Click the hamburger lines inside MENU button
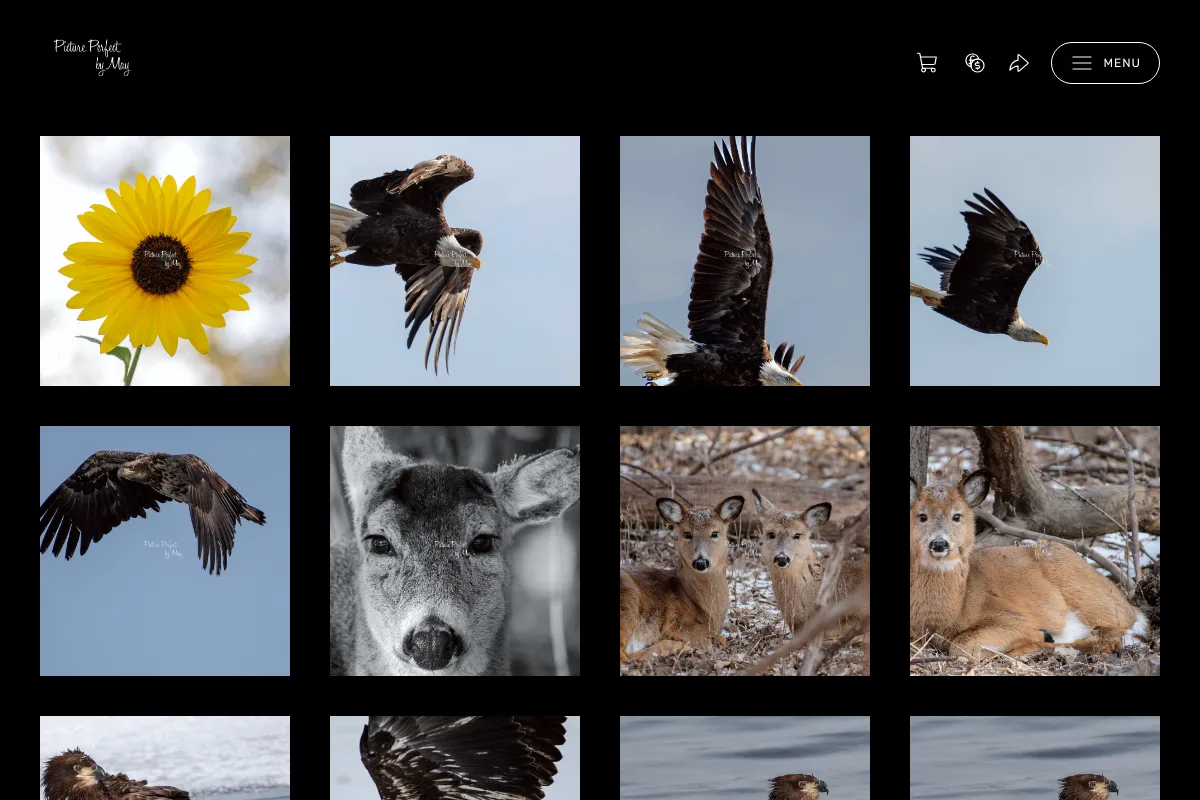1200x800 pixels. coord(1082,63)
